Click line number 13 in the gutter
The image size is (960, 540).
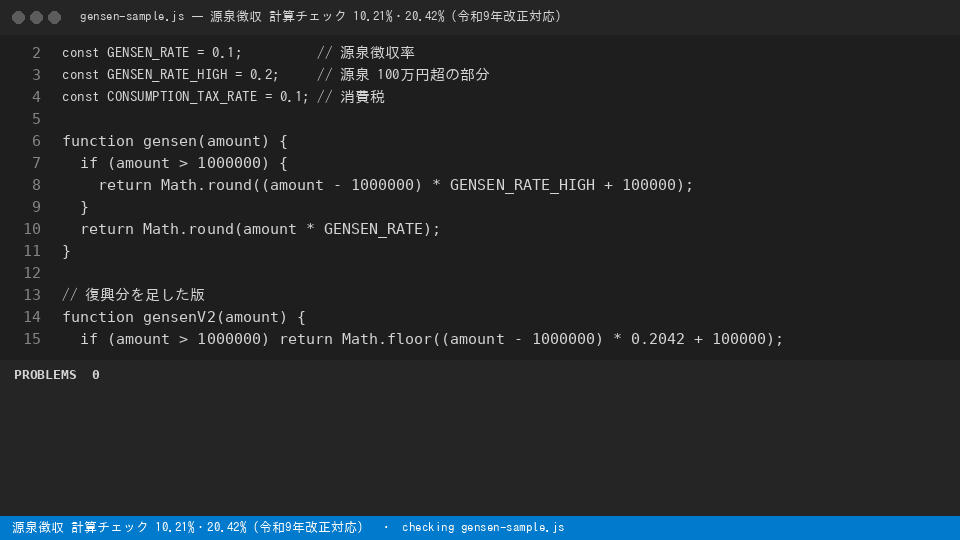32,296
